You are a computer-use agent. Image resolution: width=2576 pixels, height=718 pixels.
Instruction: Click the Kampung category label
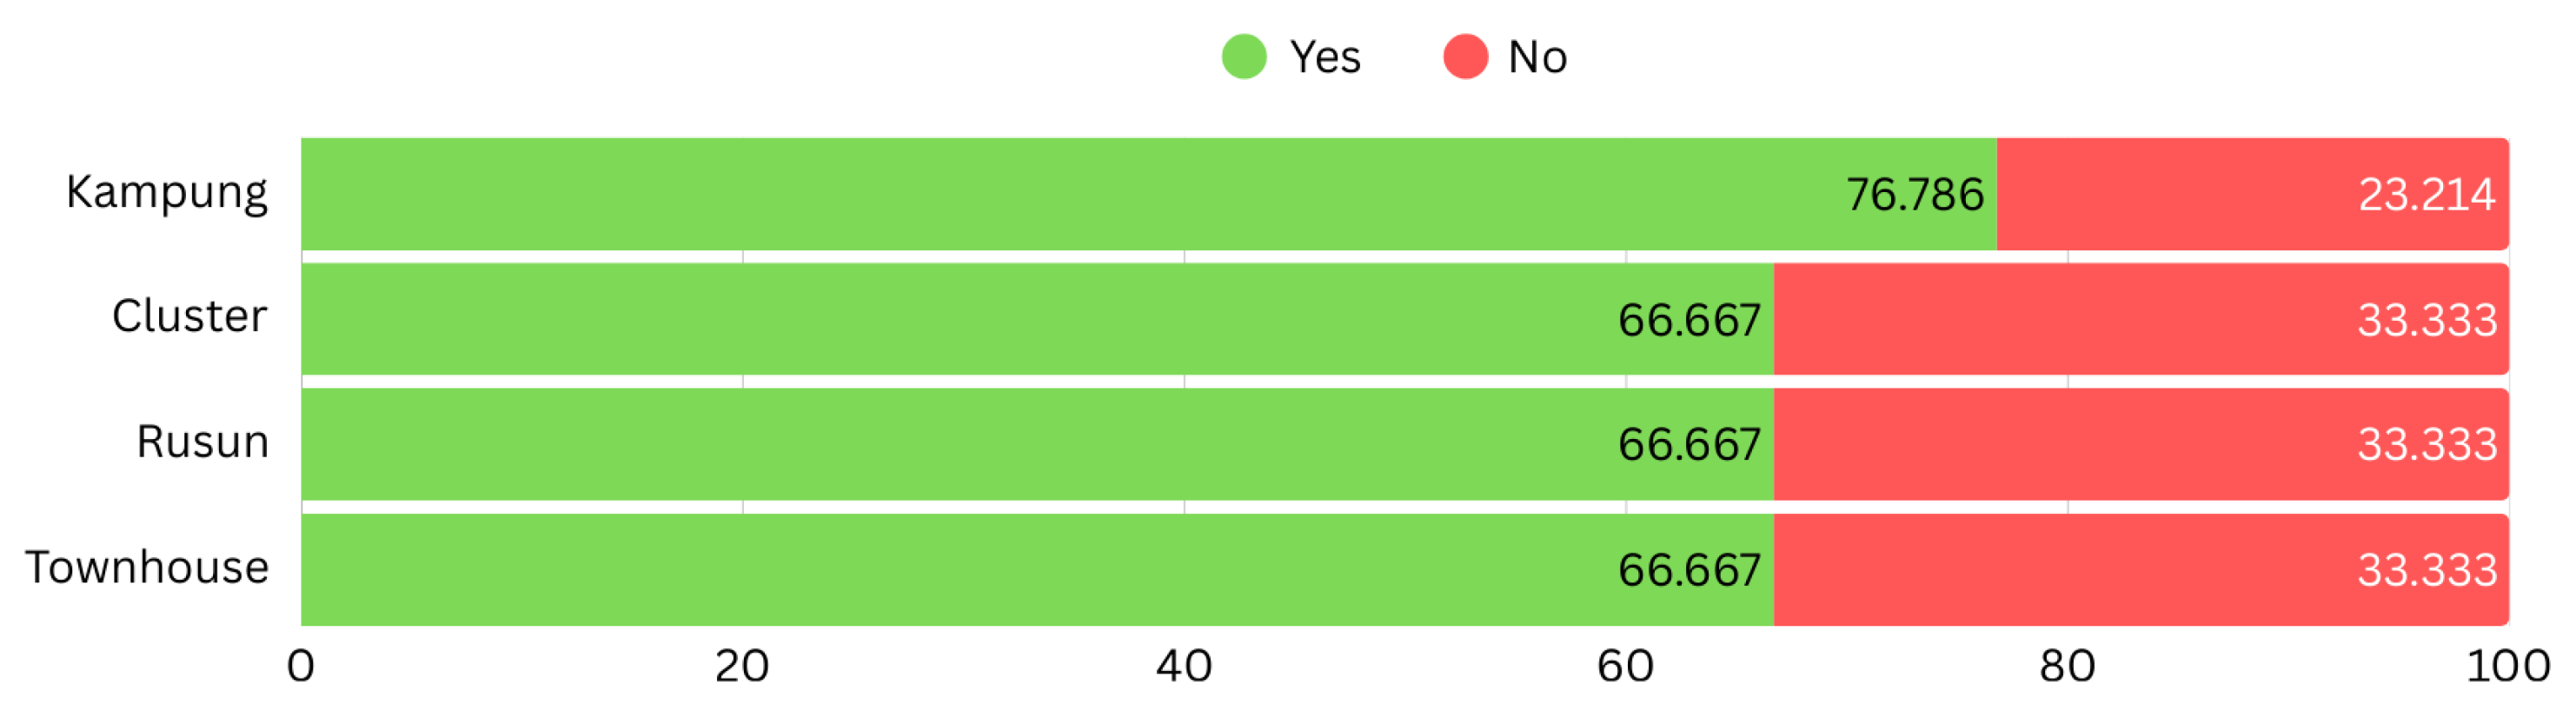pos(167,192)
